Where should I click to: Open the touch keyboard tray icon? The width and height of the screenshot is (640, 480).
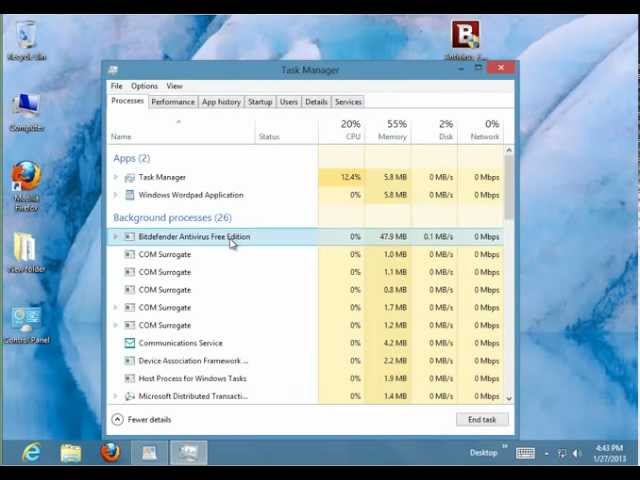coord(525,453)
